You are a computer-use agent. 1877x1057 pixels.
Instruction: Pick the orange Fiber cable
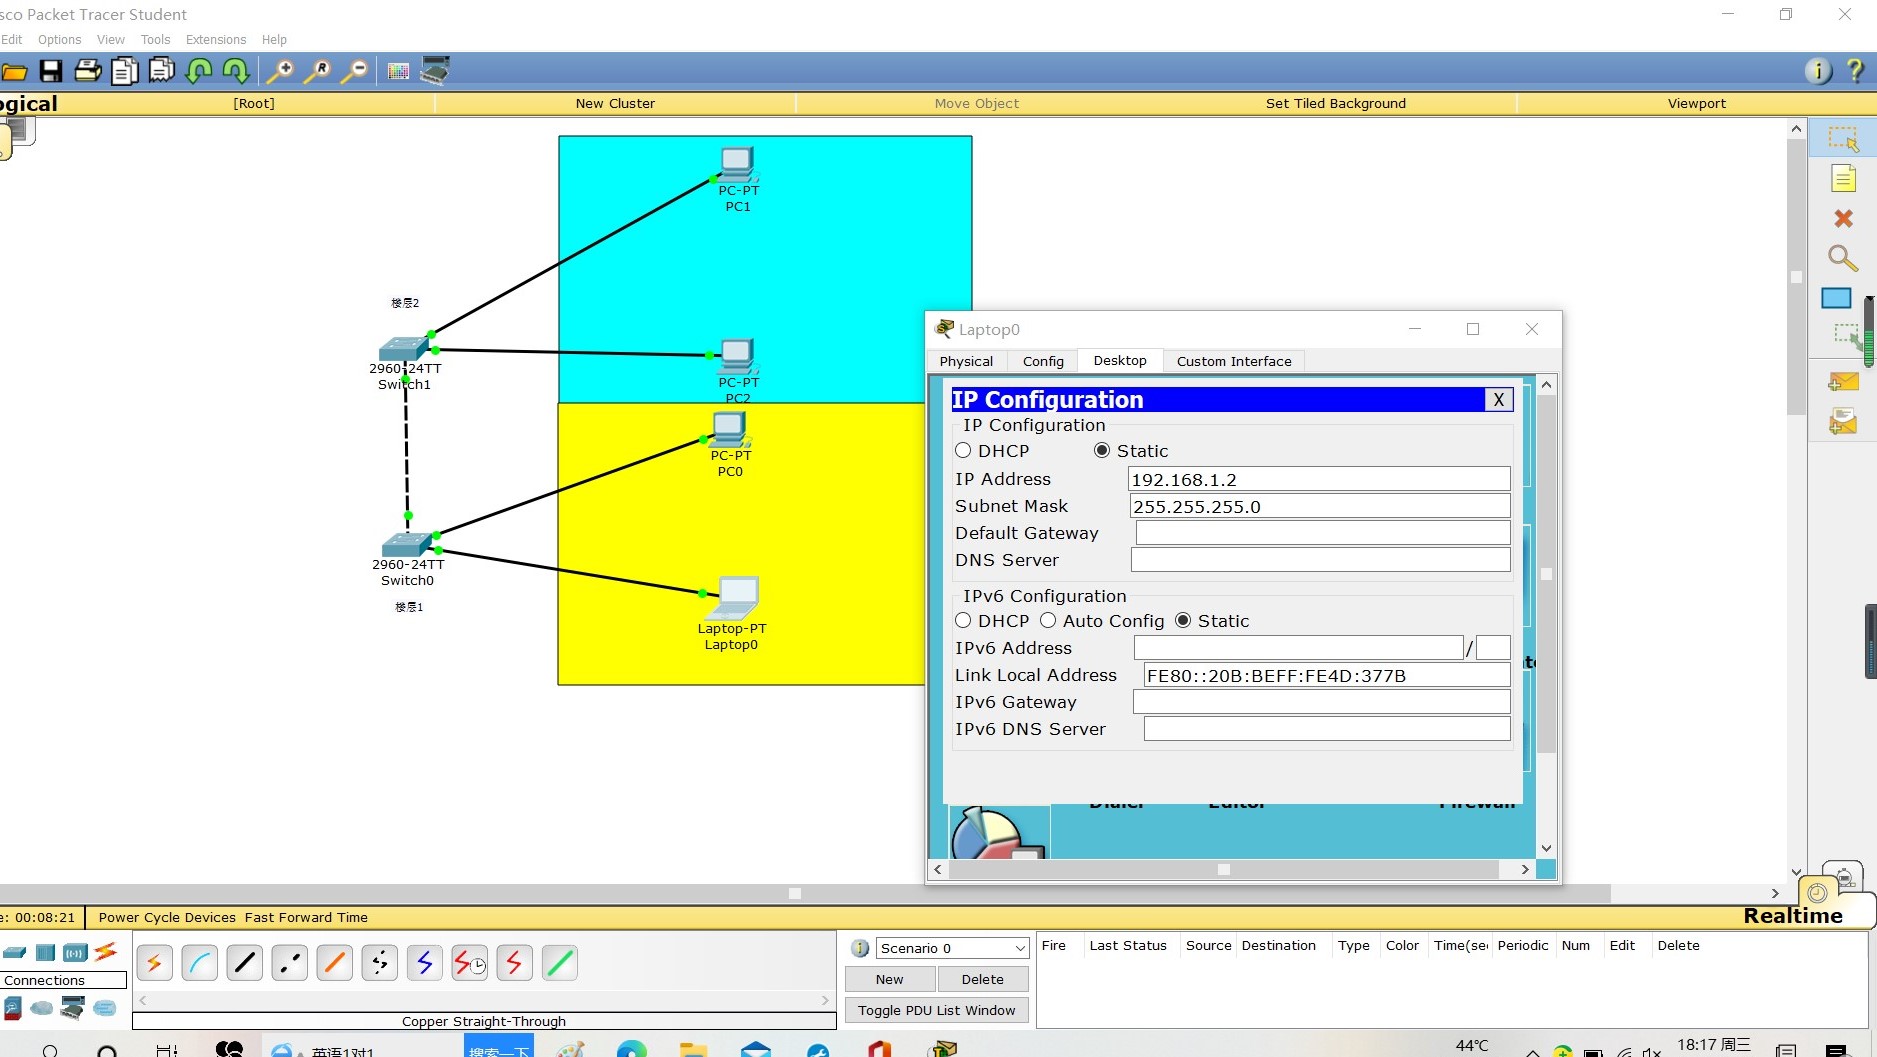(335, 963)
